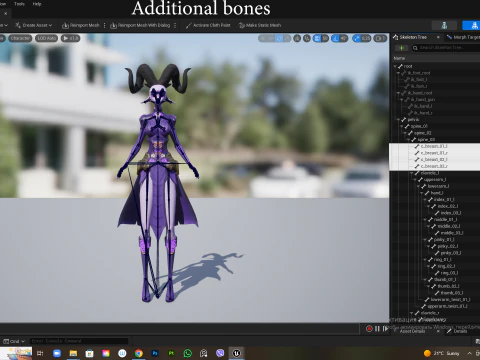Screen dimensions: 480x360
Task: Select the index_01_l bone
Action: pyautogui.click(x=444, y=200)
